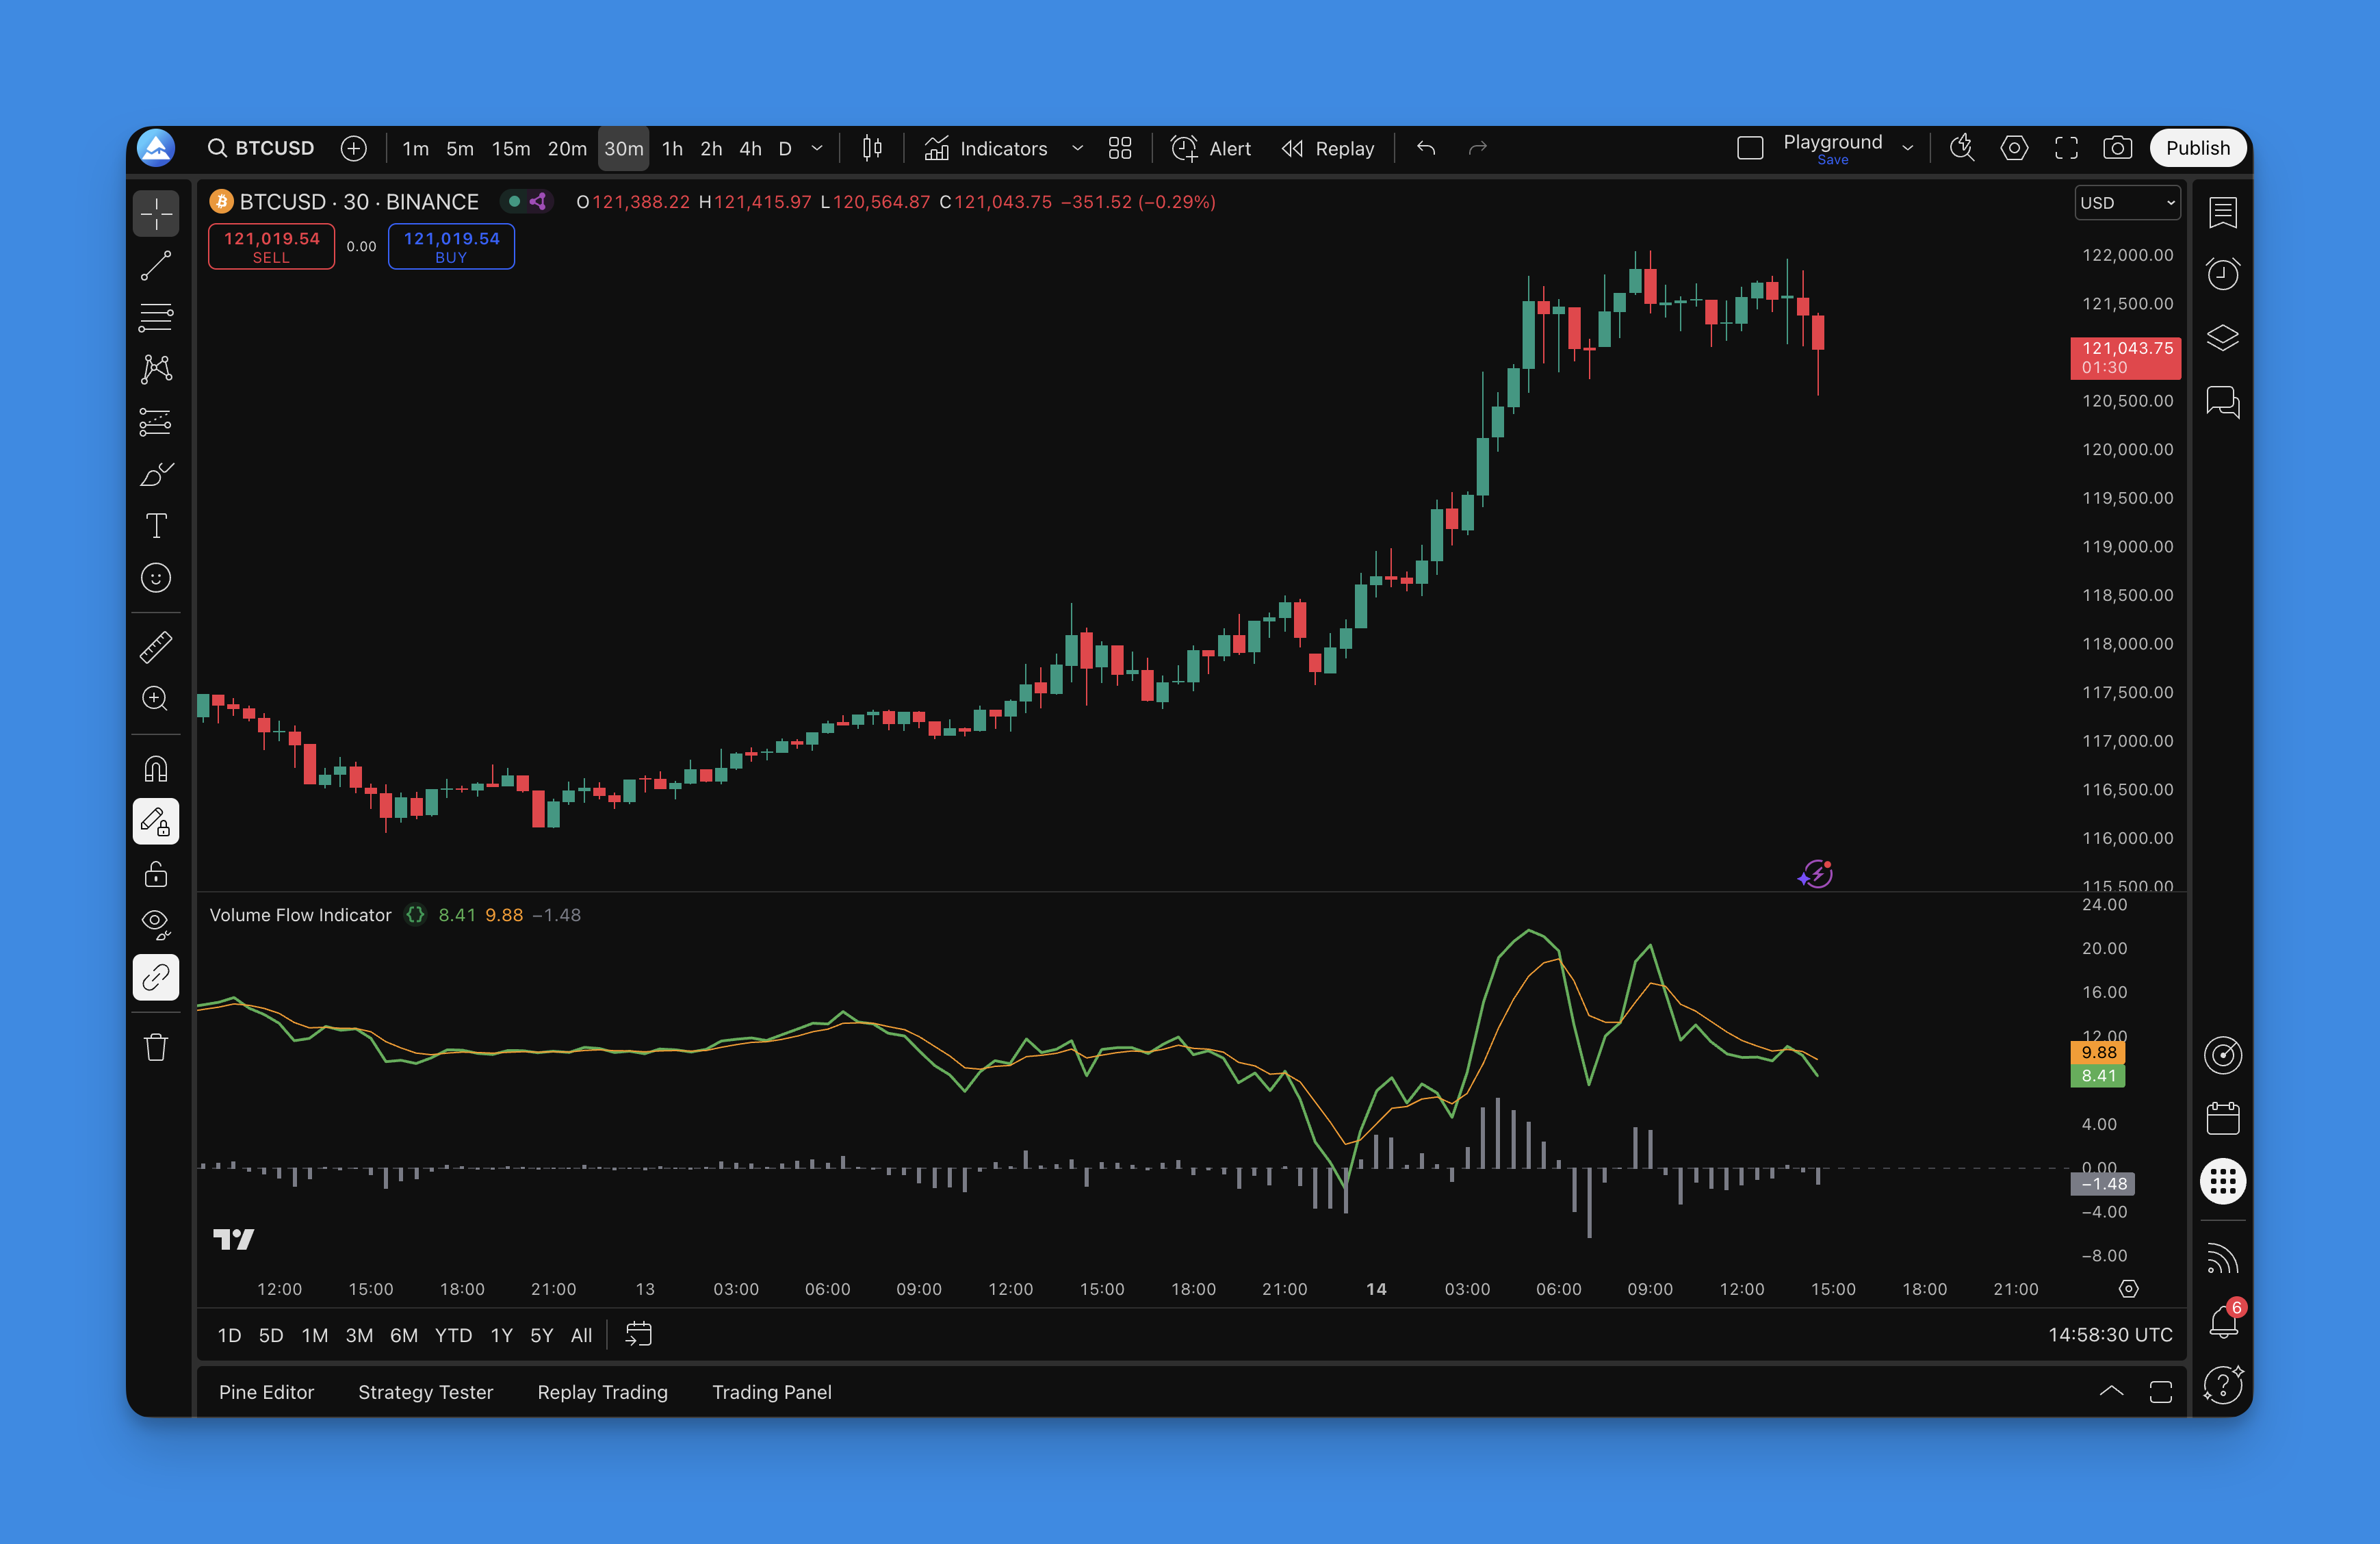Viewport: 2380px width, 1544px height.
Task: Redo the last chart action
Action: [1478, 148]
